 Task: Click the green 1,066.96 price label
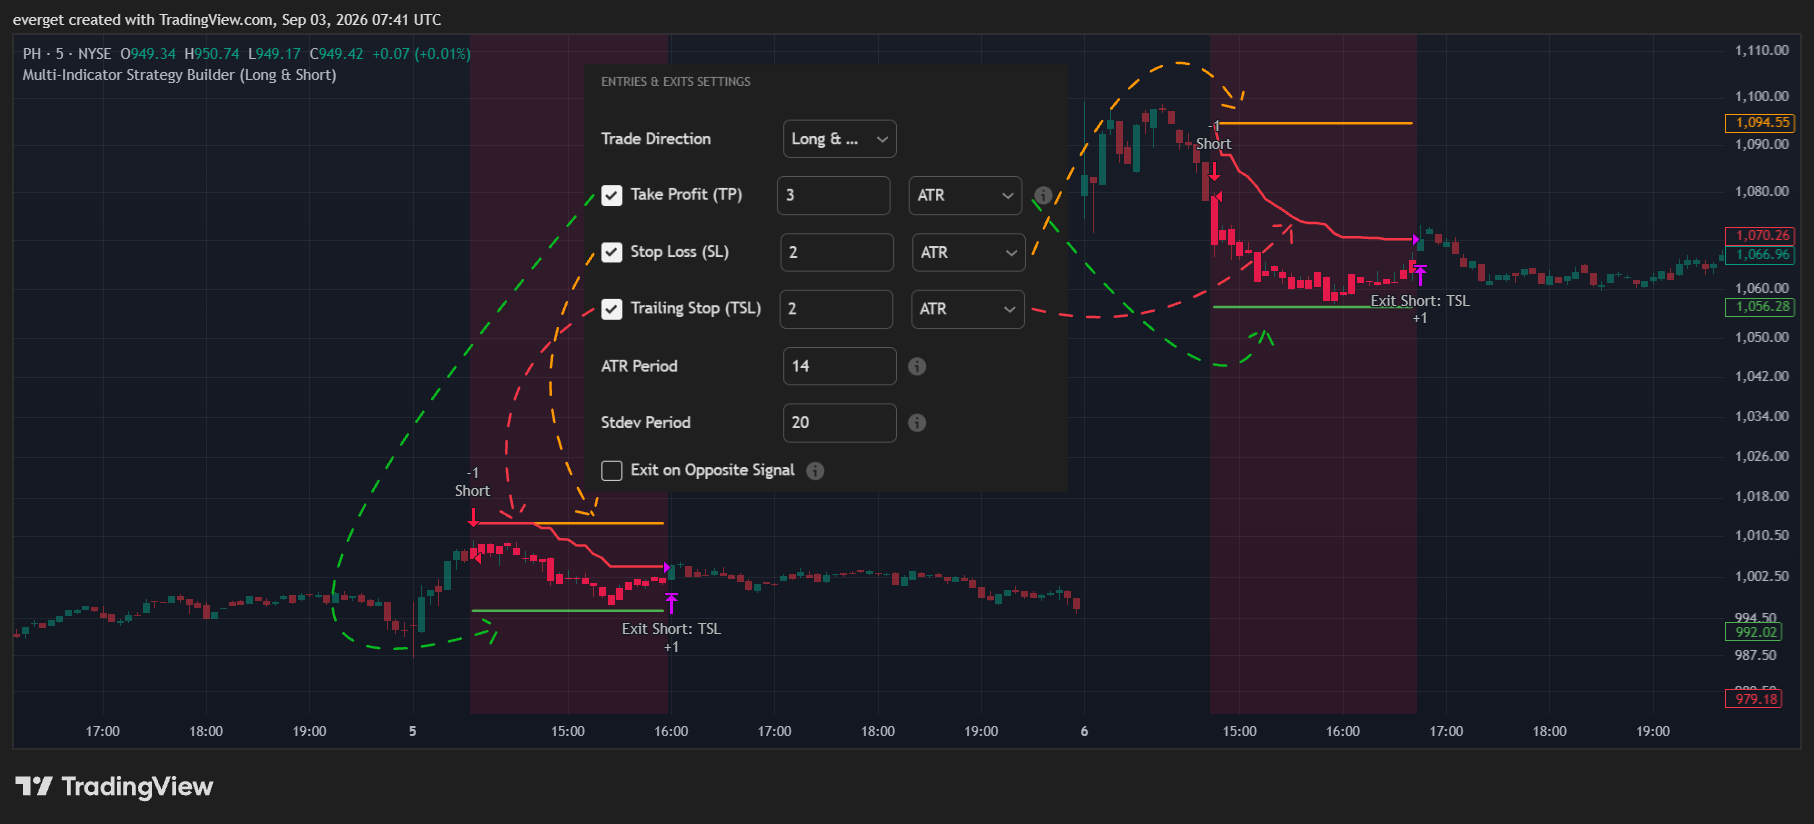1760,255
